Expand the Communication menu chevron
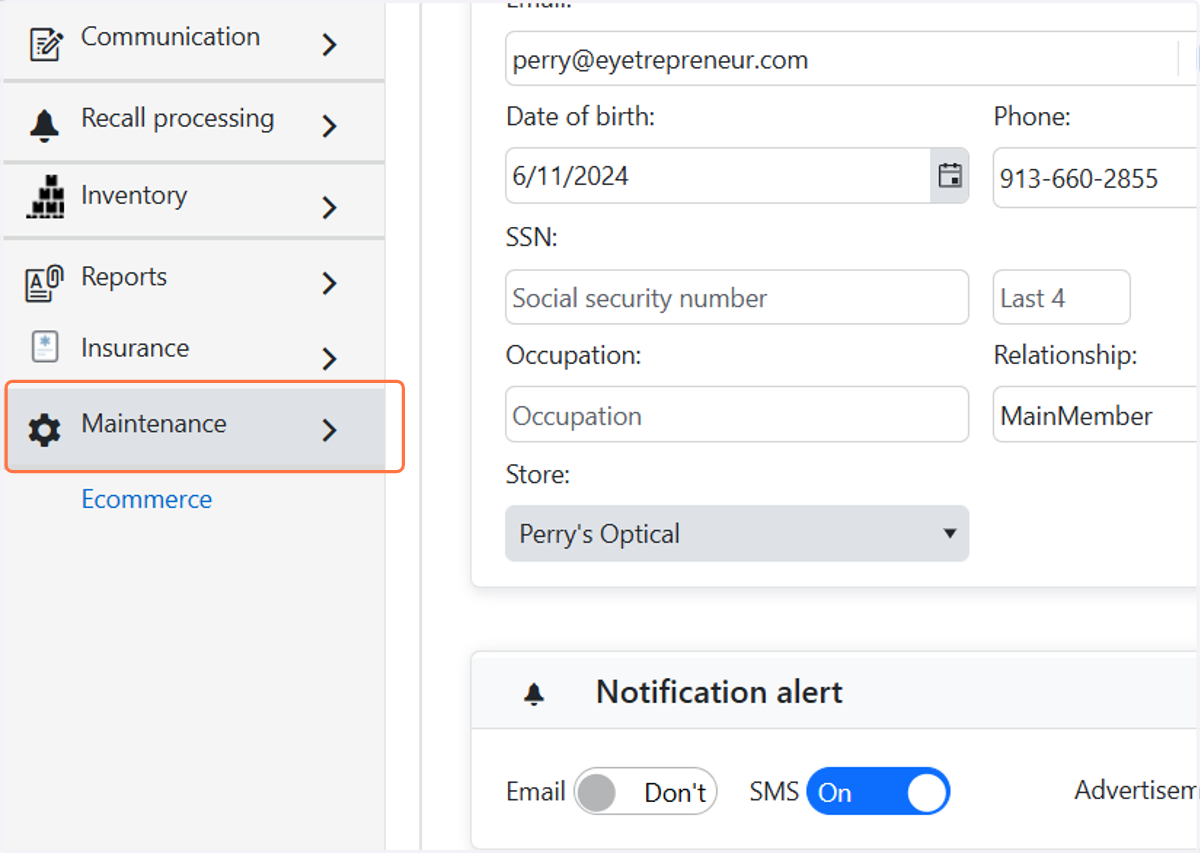This screenshot has height=853, width=1200. click(x=329, y=45)
